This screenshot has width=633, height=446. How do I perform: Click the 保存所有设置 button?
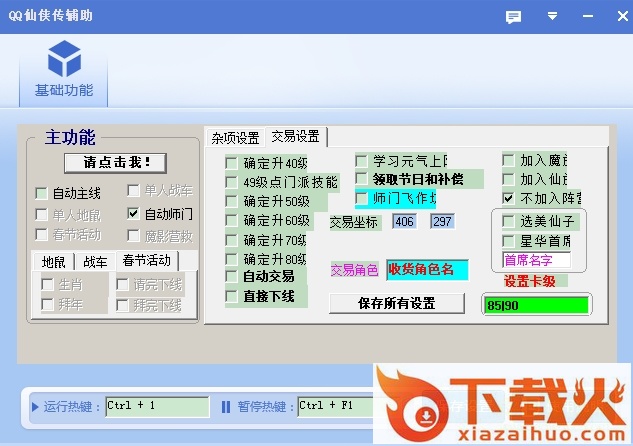(x=397, y=304)
